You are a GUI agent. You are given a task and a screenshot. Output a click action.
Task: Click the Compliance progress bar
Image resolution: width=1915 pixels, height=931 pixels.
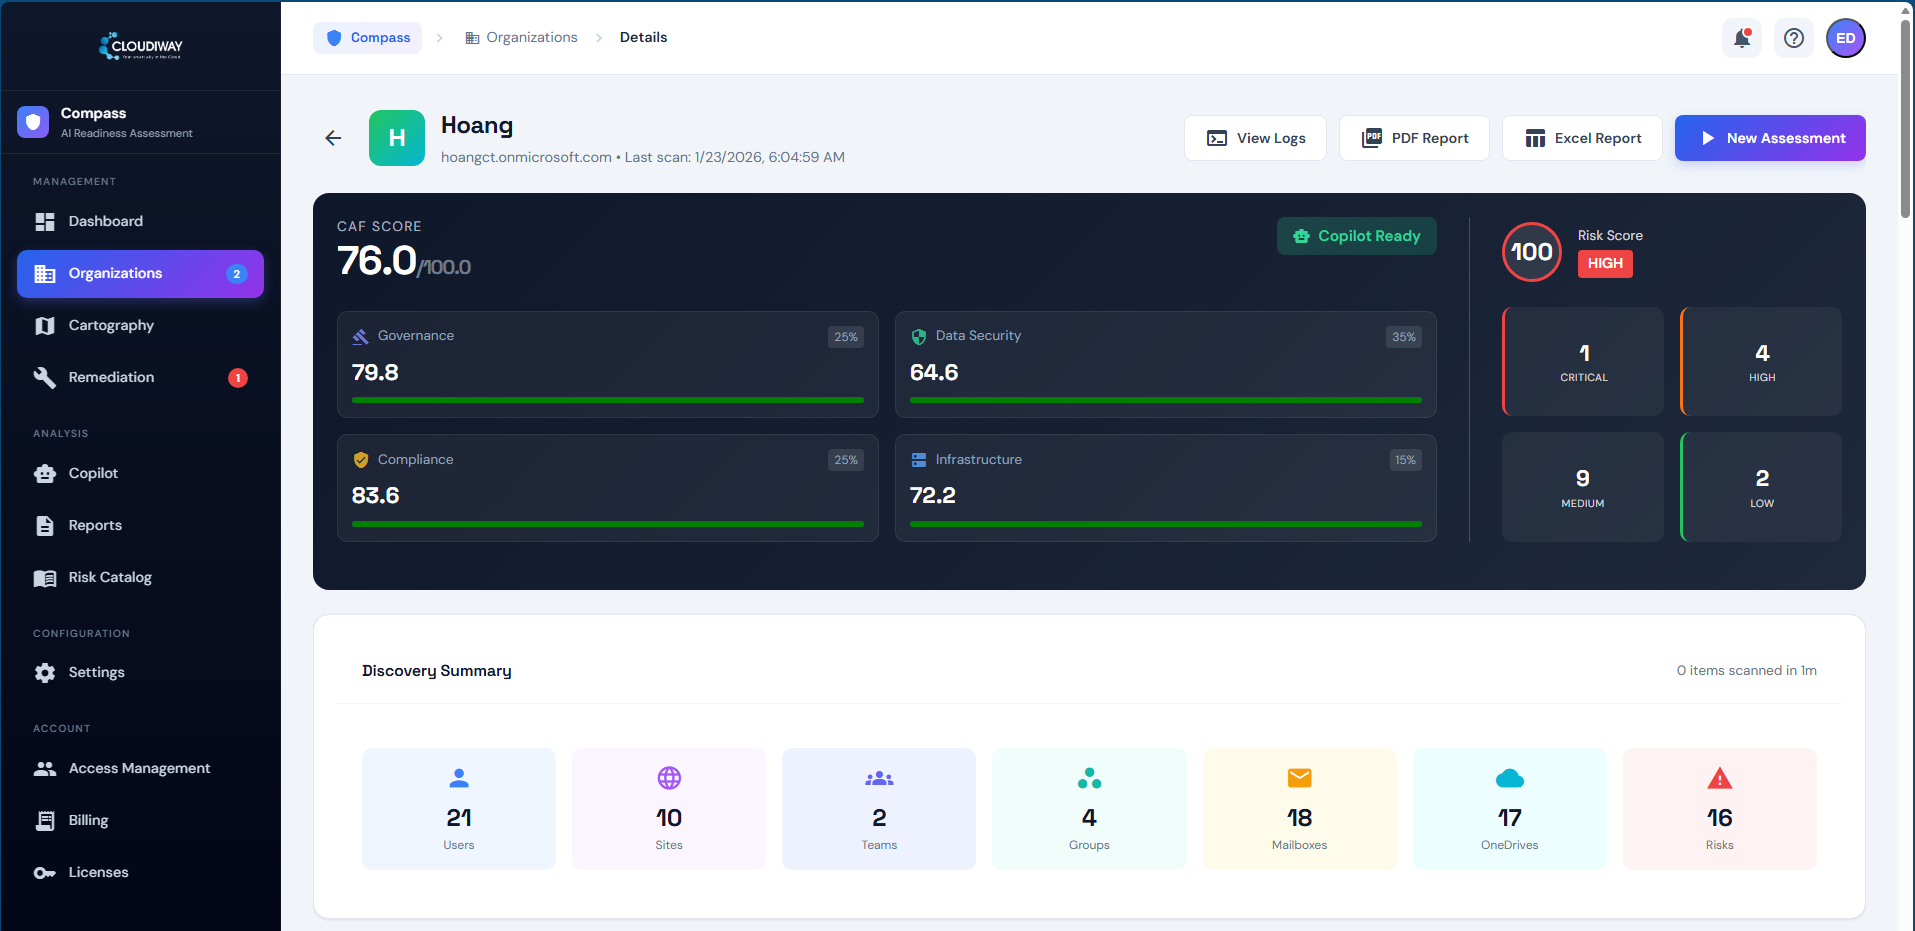coord(608,524)
